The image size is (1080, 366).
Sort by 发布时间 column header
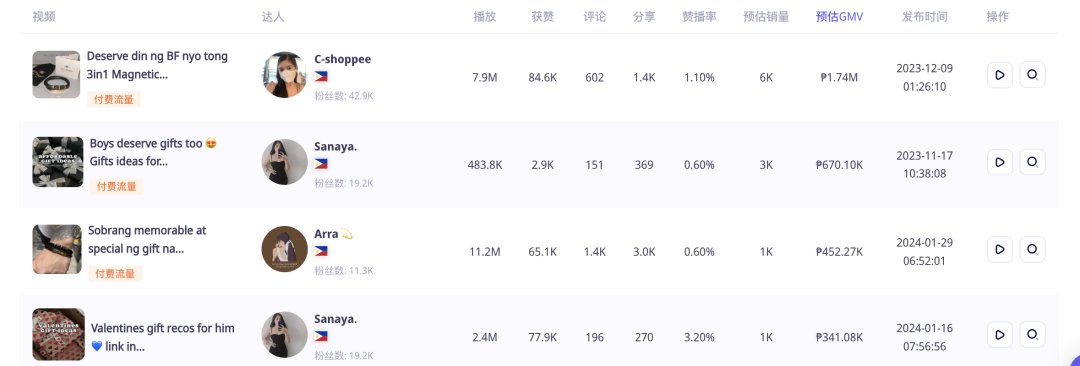[924, 17]
